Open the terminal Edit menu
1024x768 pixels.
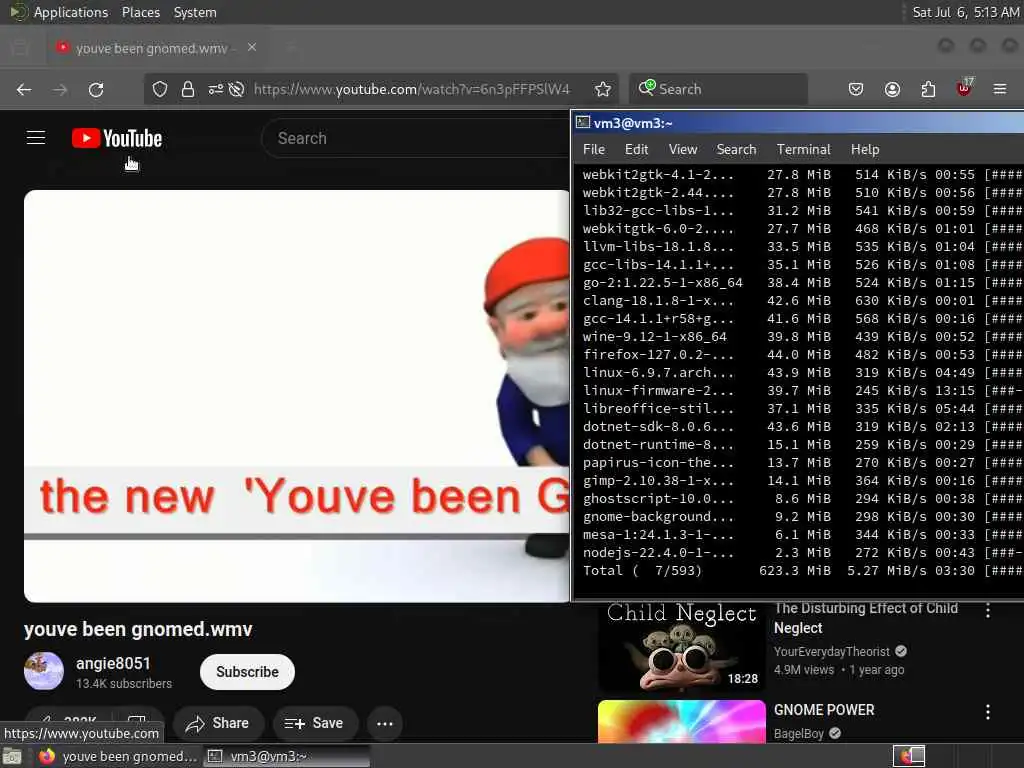tap(636, 150)
